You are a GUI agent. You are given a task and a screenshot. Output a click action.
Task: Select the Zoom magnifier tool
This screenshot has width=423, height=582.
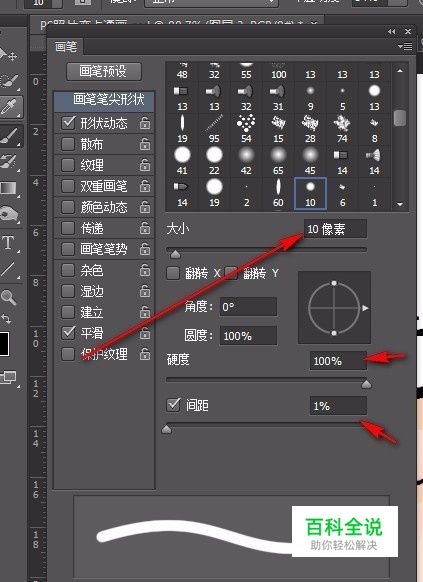tap(8, 297)
